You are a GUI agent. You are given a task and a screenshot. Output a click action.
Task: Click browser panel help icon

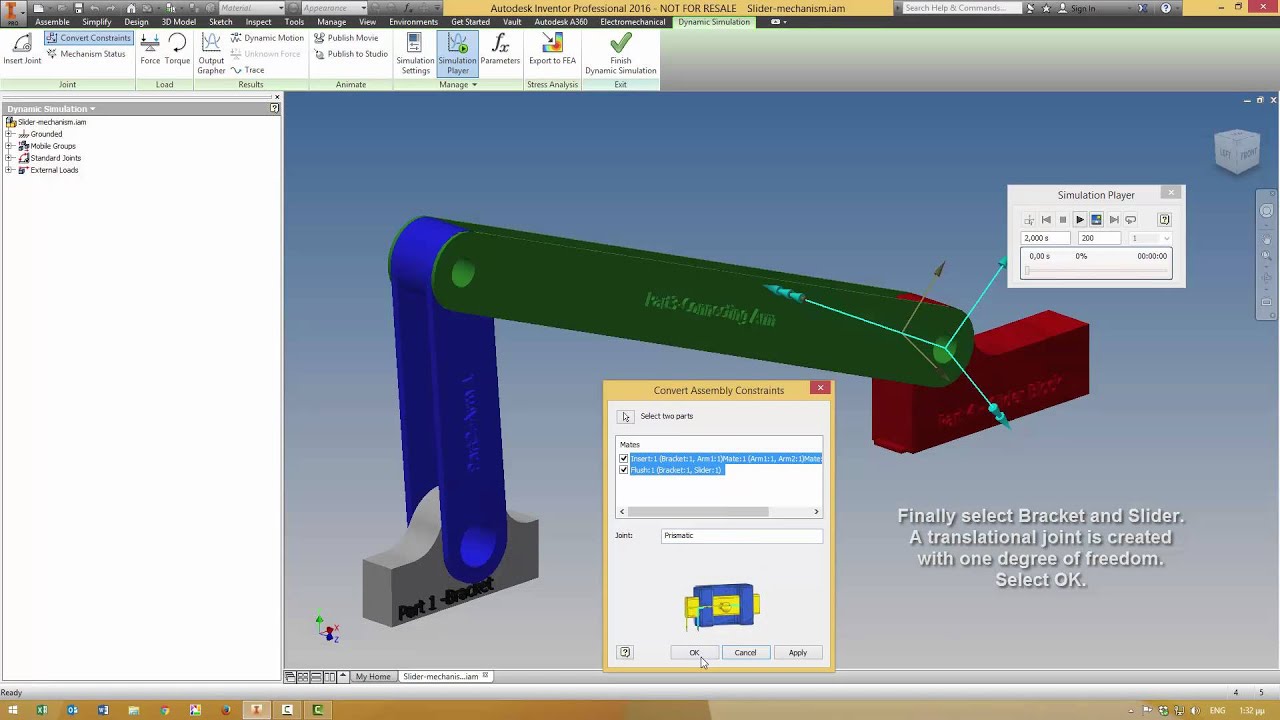click(x=274, y=108)
